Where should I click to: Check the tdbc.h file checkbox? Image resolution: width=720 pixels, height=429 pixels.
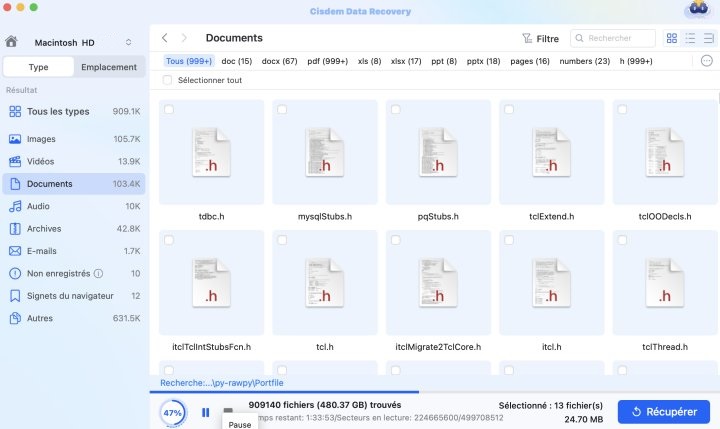(169, 109)
